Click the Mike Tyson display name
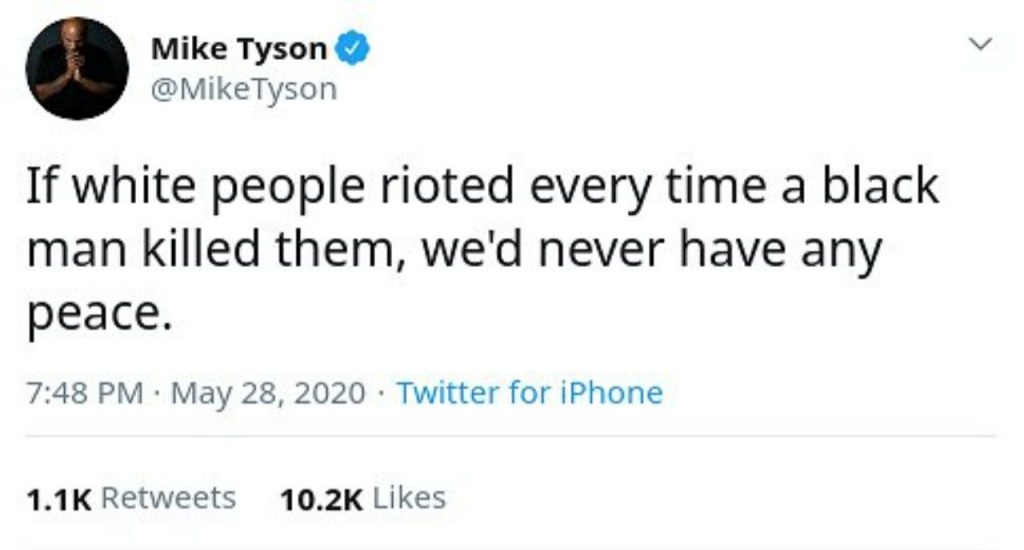This screenshot has height=550, width=1024. 238,48
